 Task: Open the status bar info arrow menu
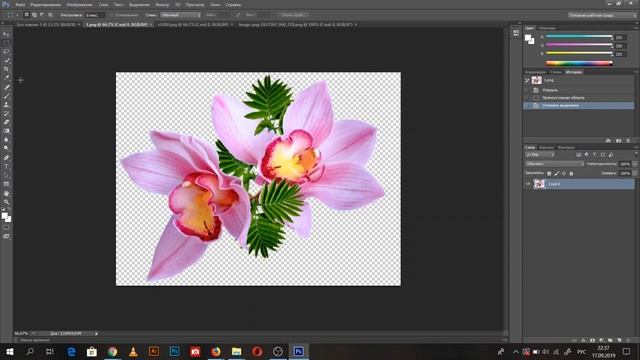tap(96, 334)
